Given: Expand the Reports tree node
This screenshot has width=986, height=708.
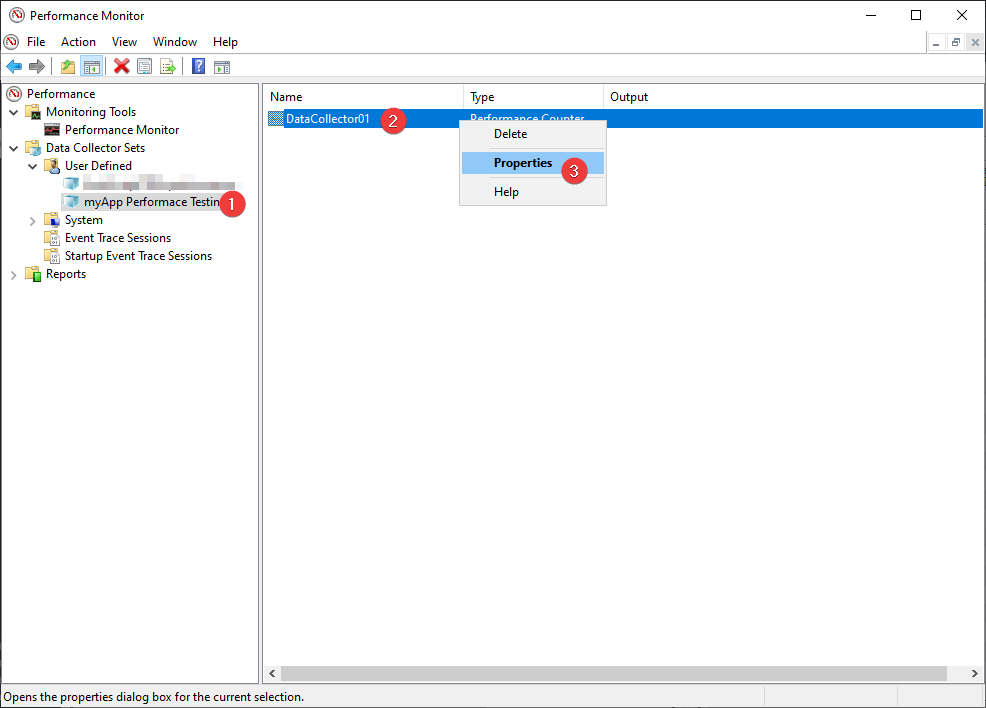Looking at the screenshot, I should (14, 274).
